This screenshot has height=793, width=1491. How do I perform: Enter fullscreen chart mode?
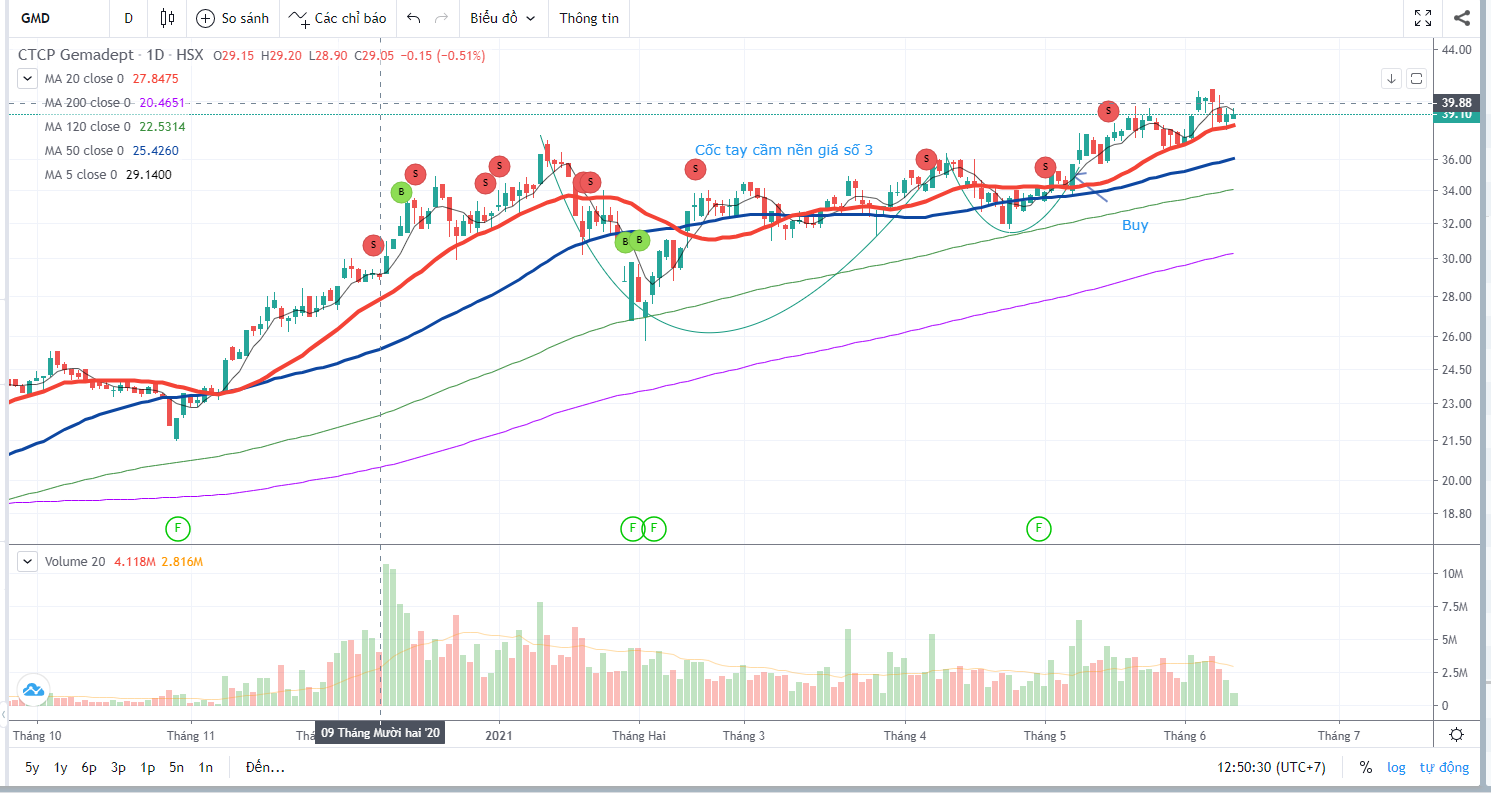(1423, 18)
